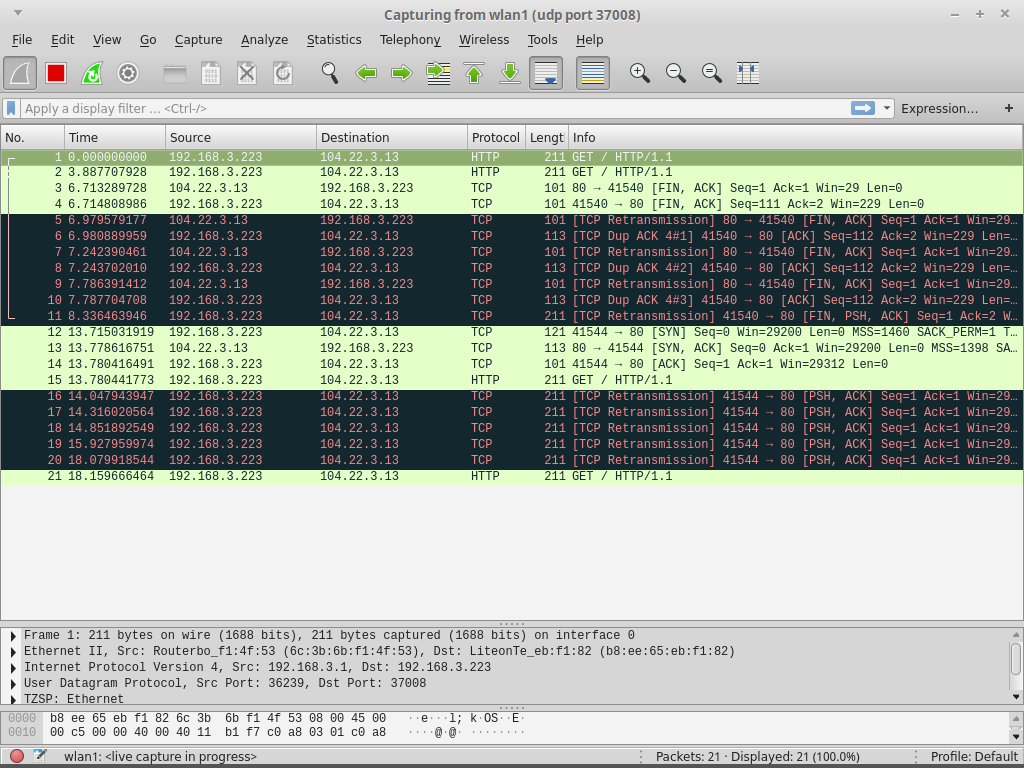Viewport: 1024px width, 768px height.
Task: Open the Tools menu
Action: (543, 40)
